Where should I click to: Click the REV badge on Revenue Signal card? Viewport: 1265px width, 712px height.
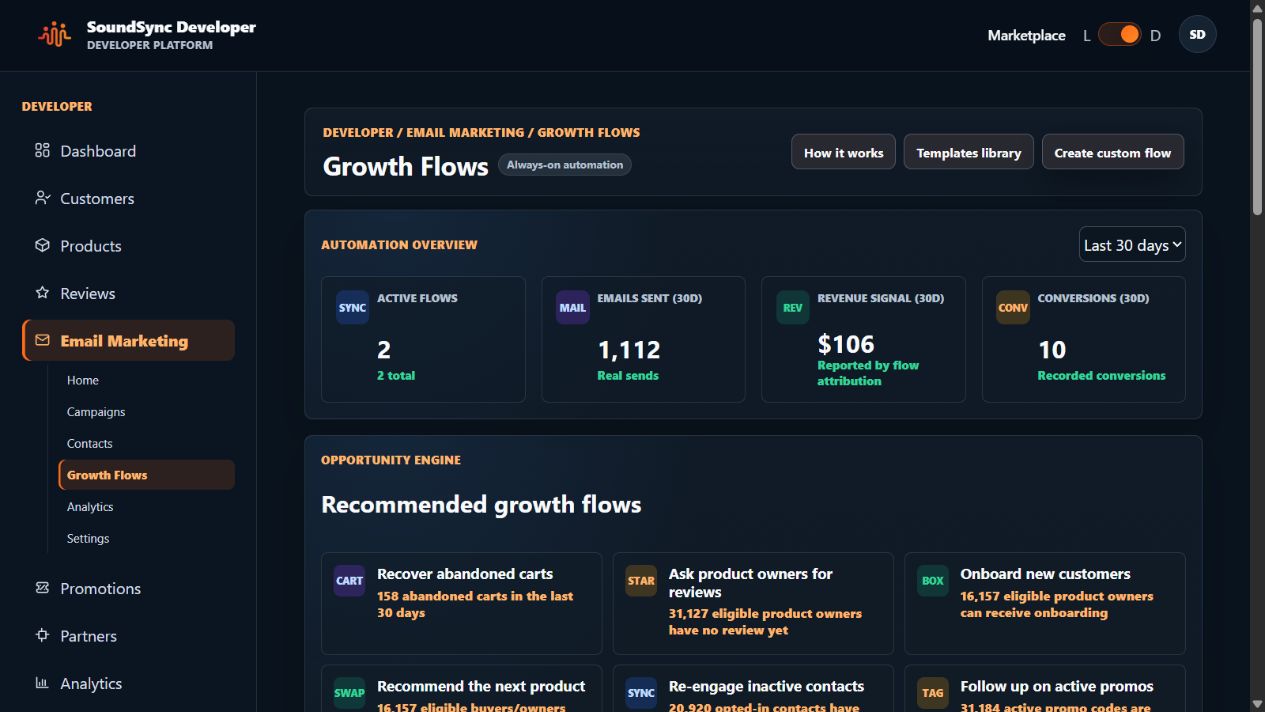pos(793,308)
